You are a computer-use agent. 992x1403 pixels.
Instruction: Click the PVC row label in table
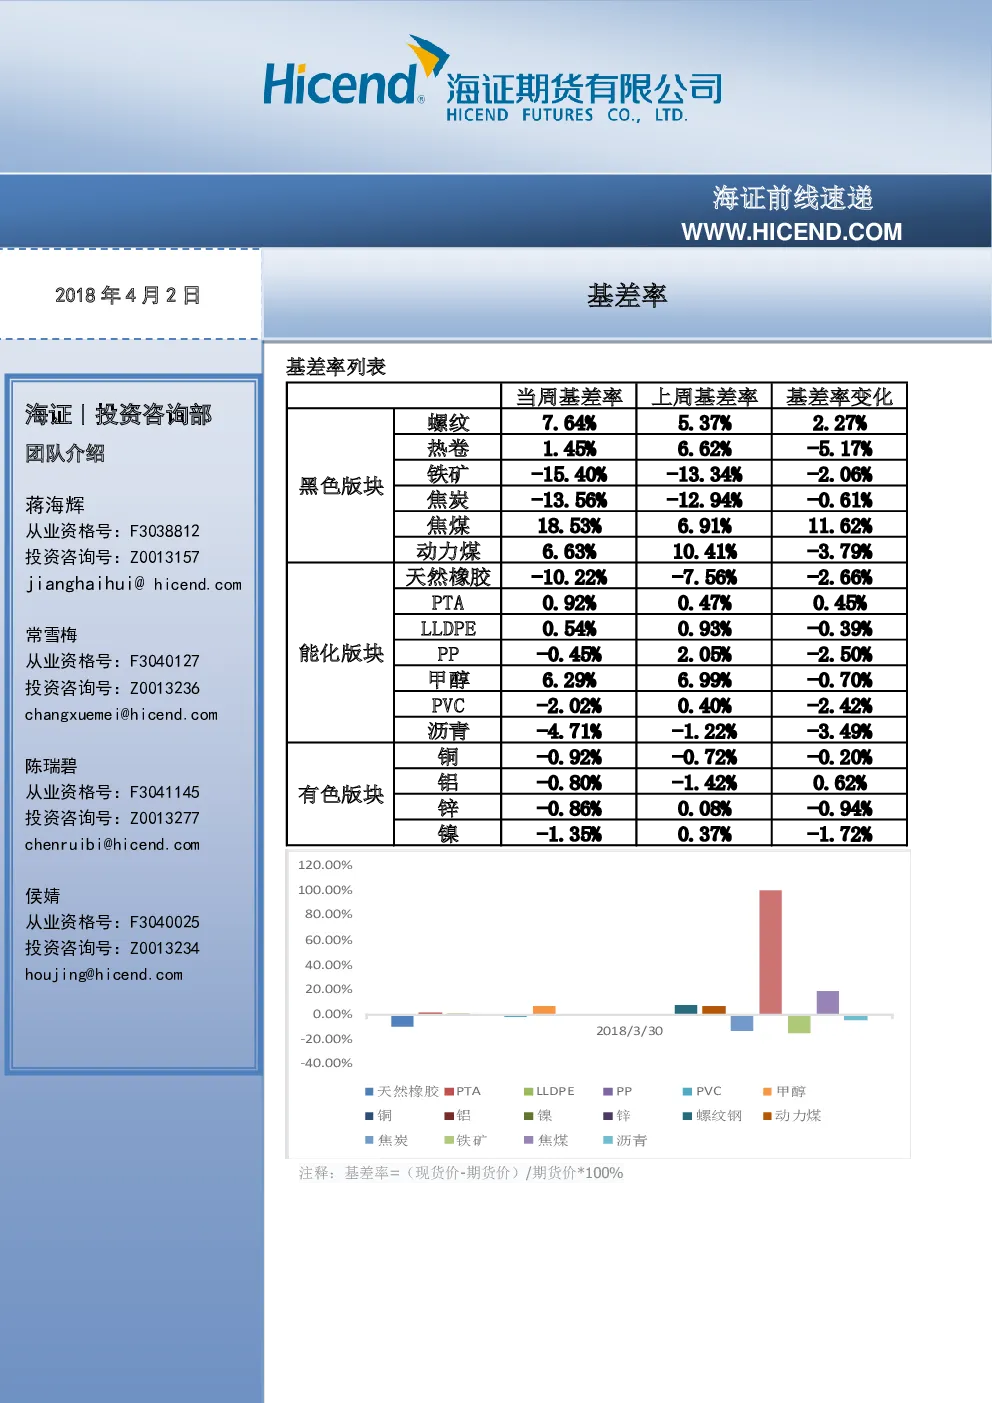point(448,706)
